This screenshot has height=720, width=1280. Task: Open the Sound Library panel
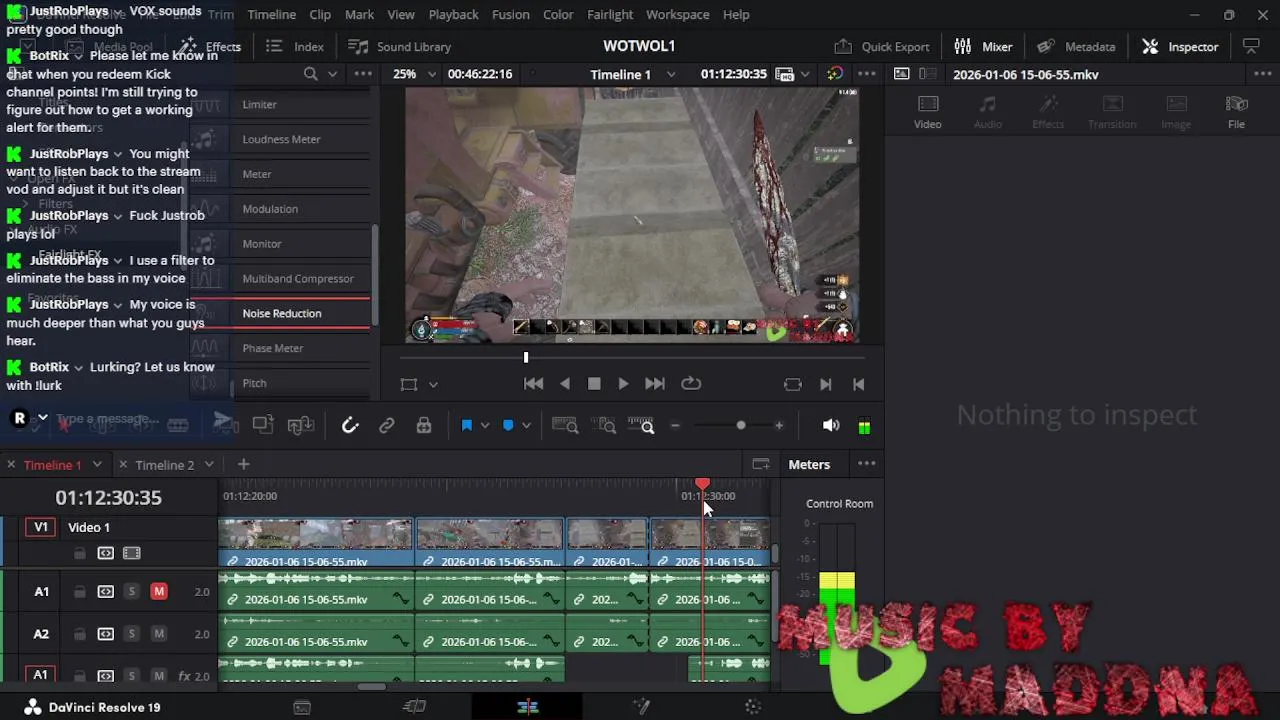click(x=400, y=46)
